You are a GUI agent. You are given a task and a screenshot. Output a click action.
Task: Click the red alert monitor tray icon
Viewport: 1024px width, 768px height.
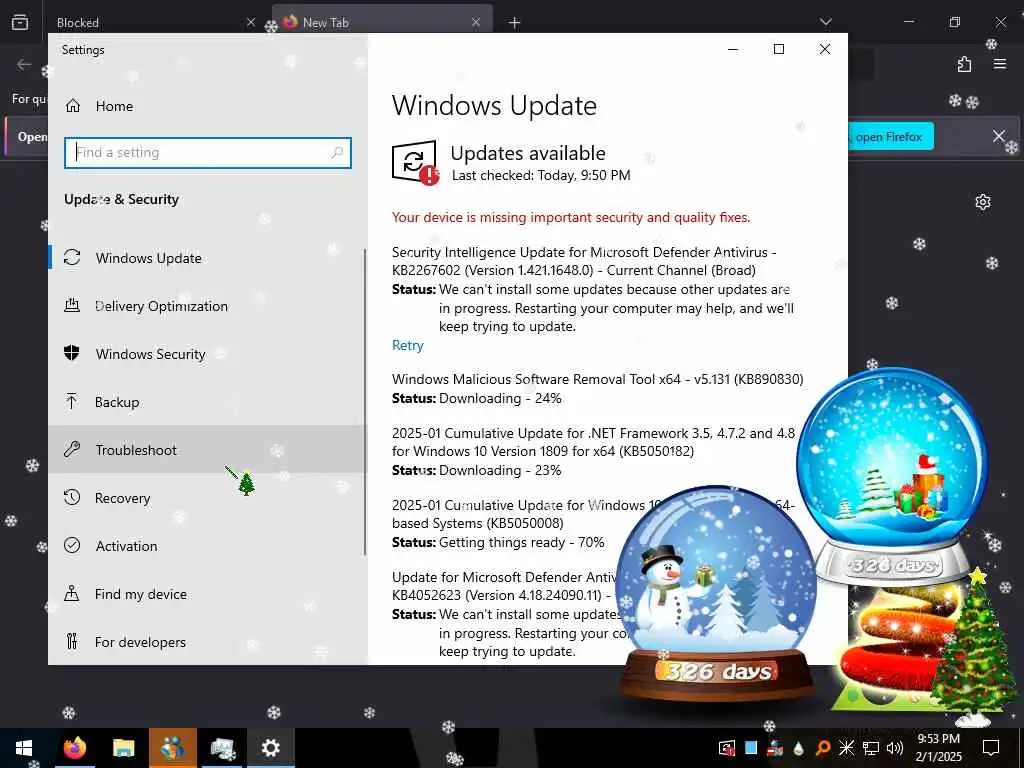726,748
